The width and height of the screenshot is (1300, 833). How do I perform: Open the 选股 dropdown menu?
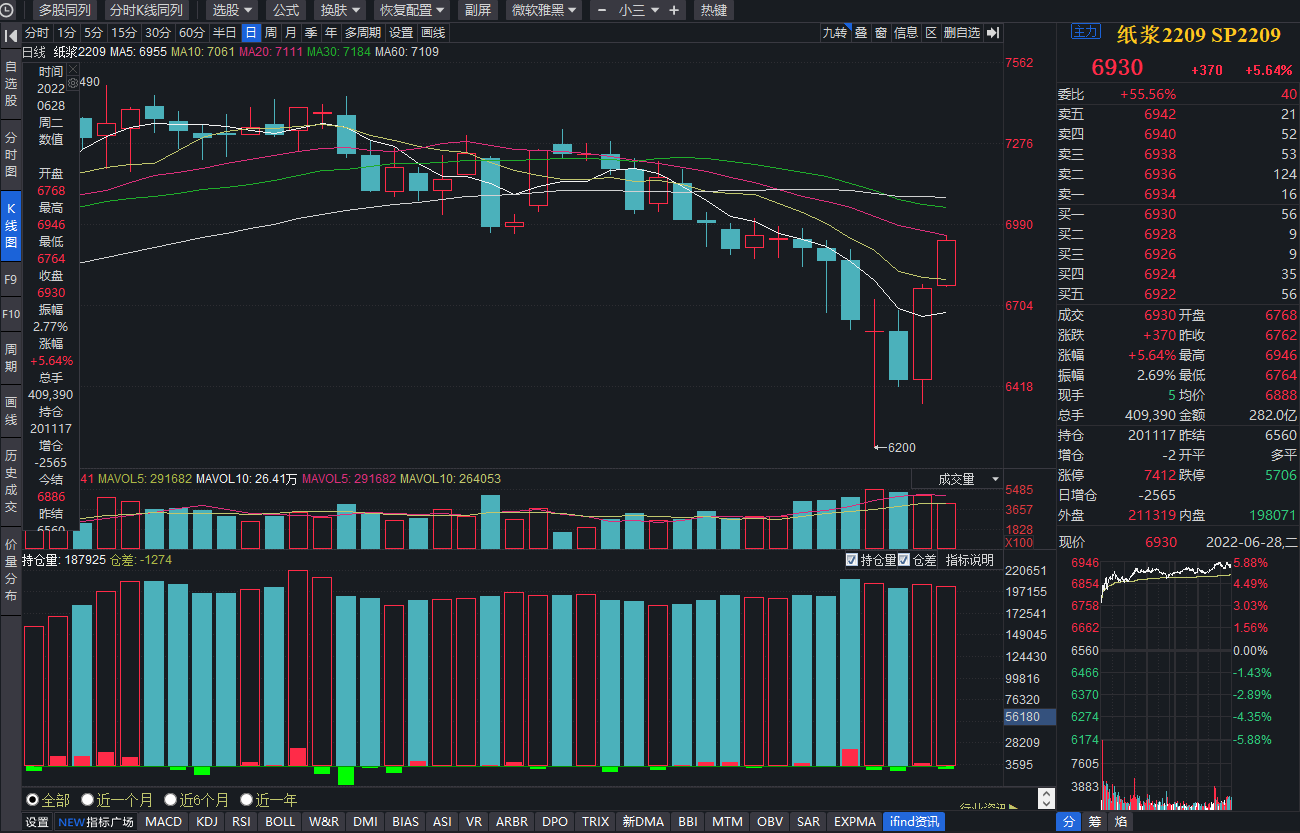[x=232, y=10]
